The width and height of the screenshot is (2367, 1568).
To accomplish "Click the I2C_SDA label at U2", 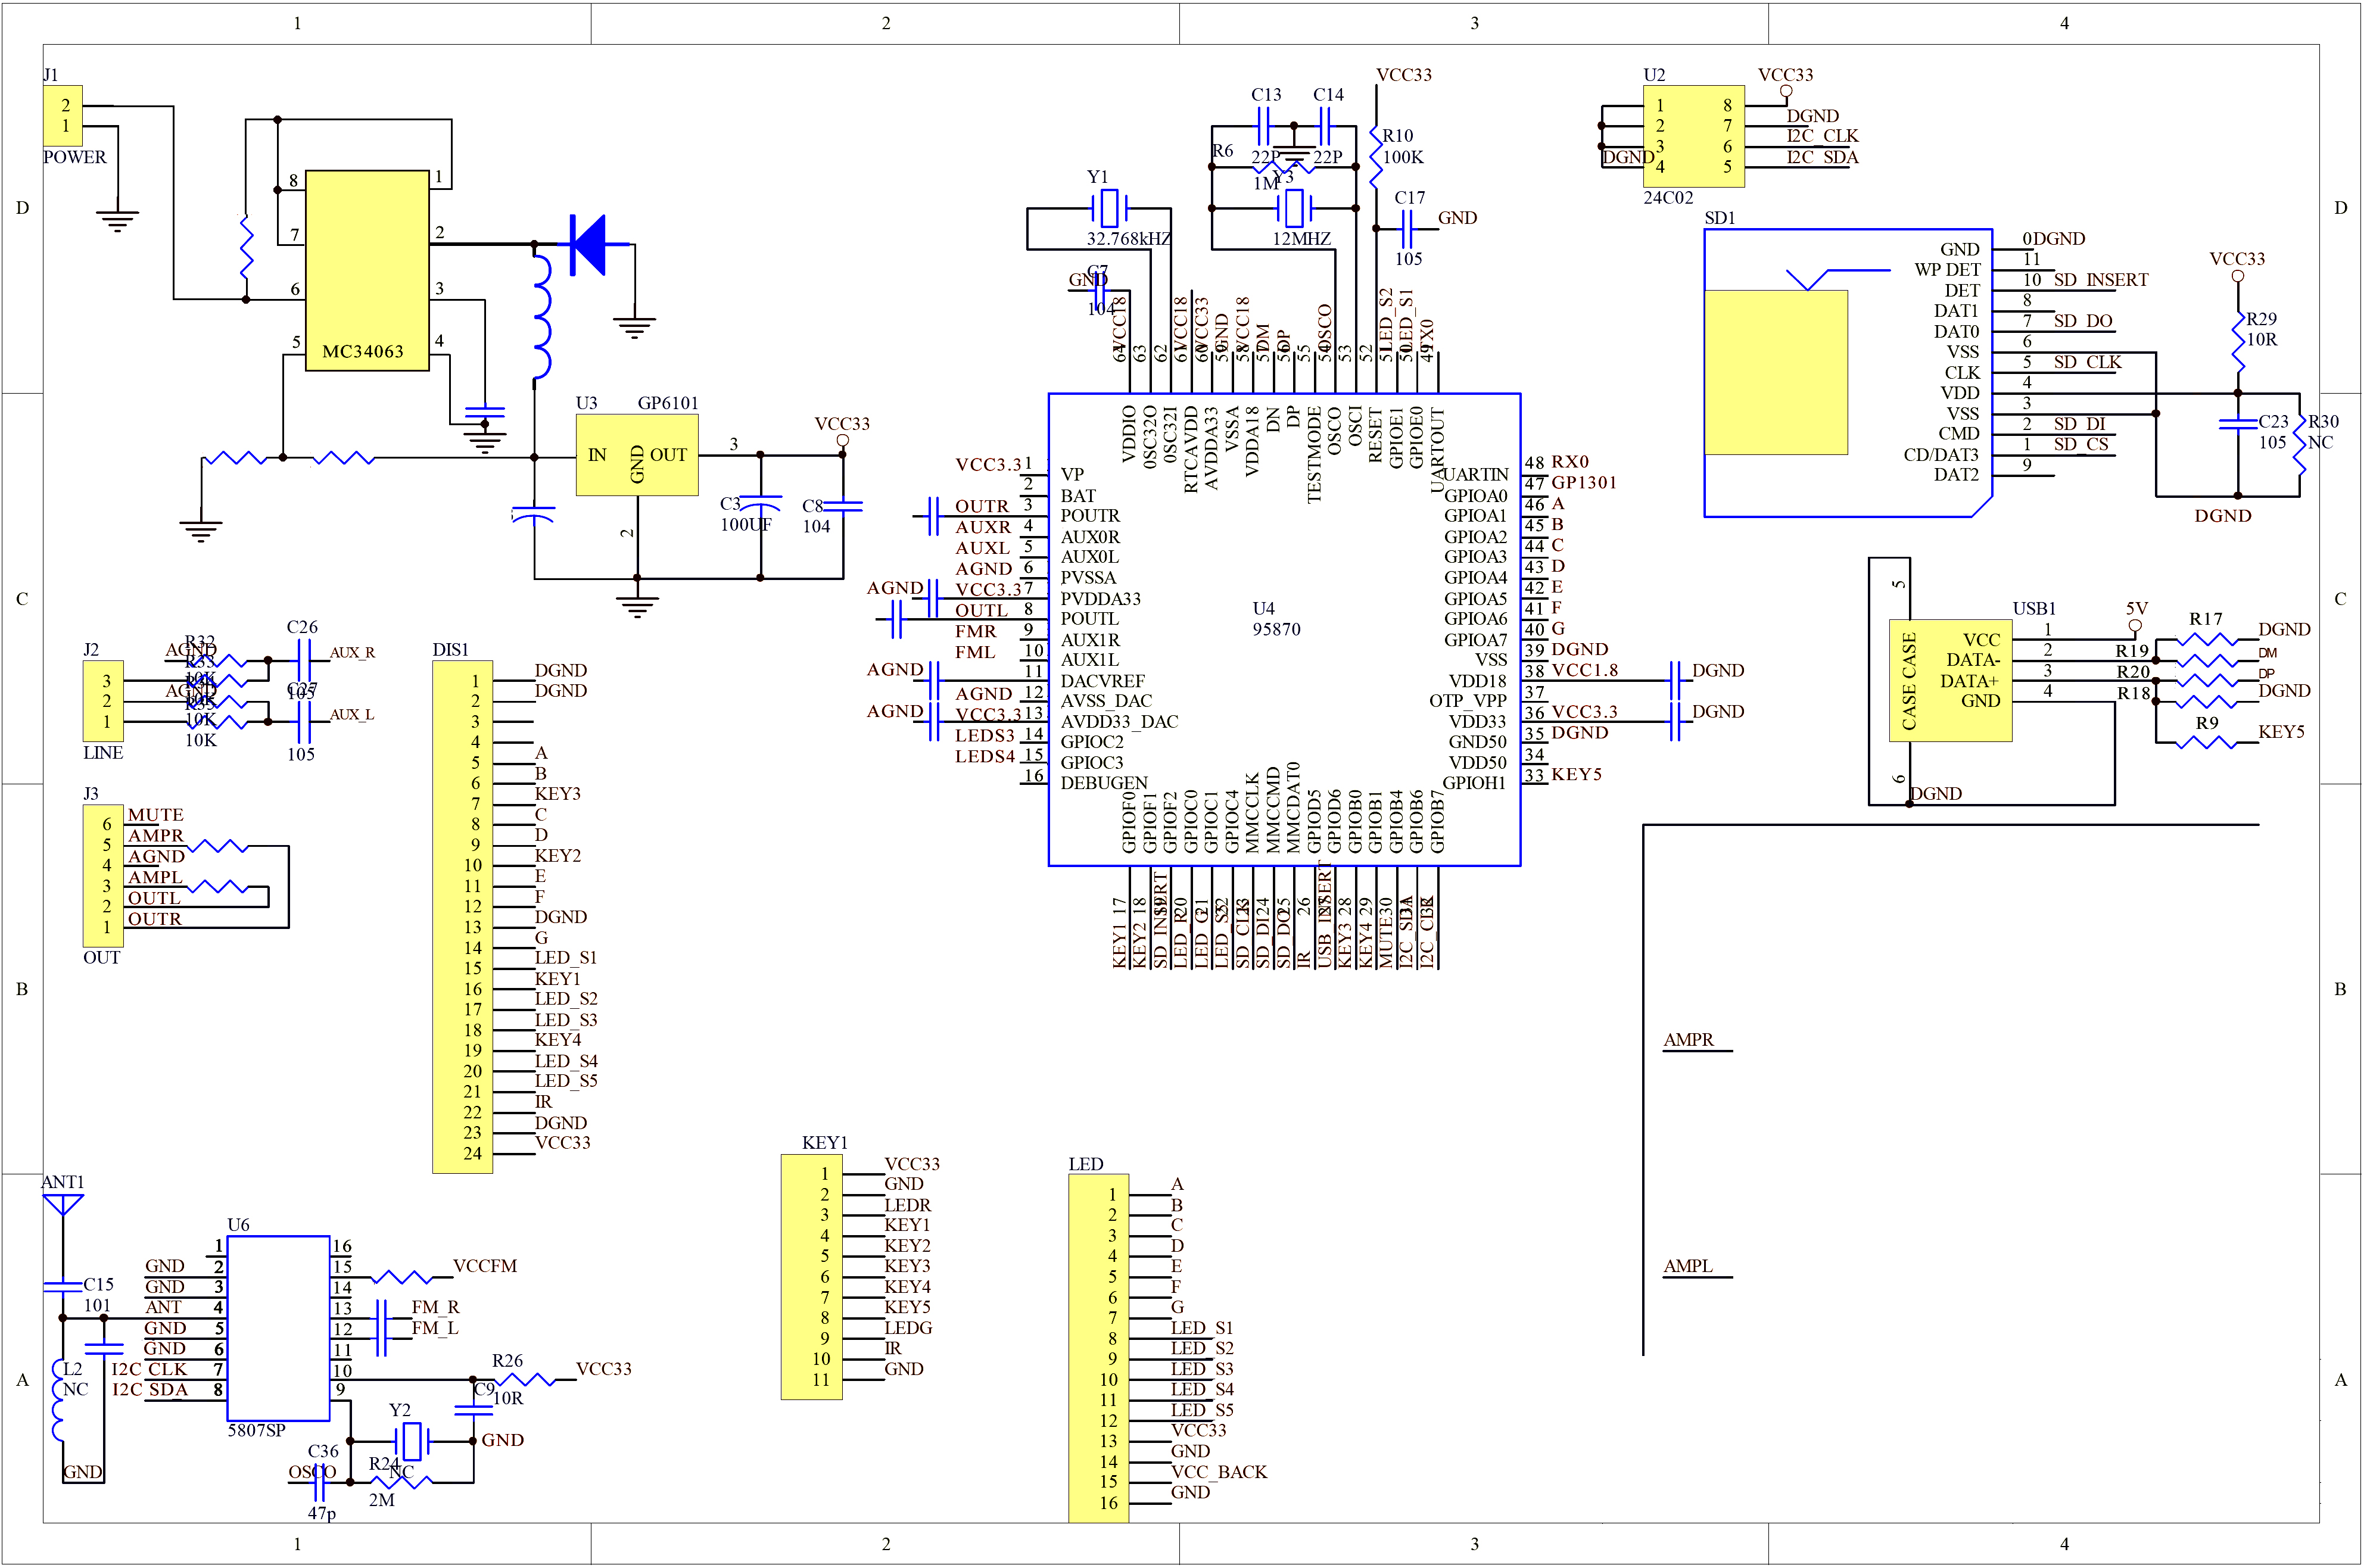I will pyautogui.click(x=1822, y=157).
